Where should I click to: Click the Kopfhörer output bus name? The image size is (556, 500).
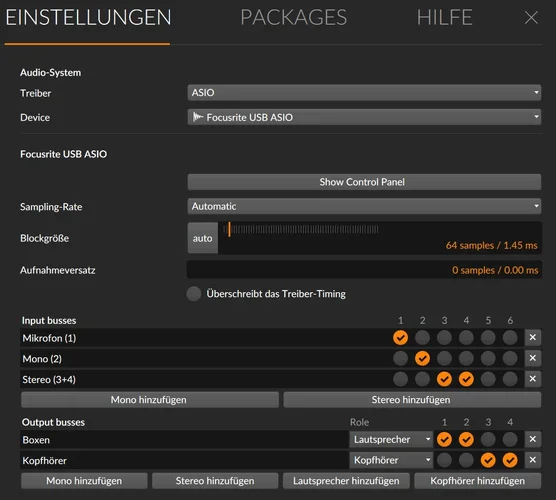[x=44, y=460]
